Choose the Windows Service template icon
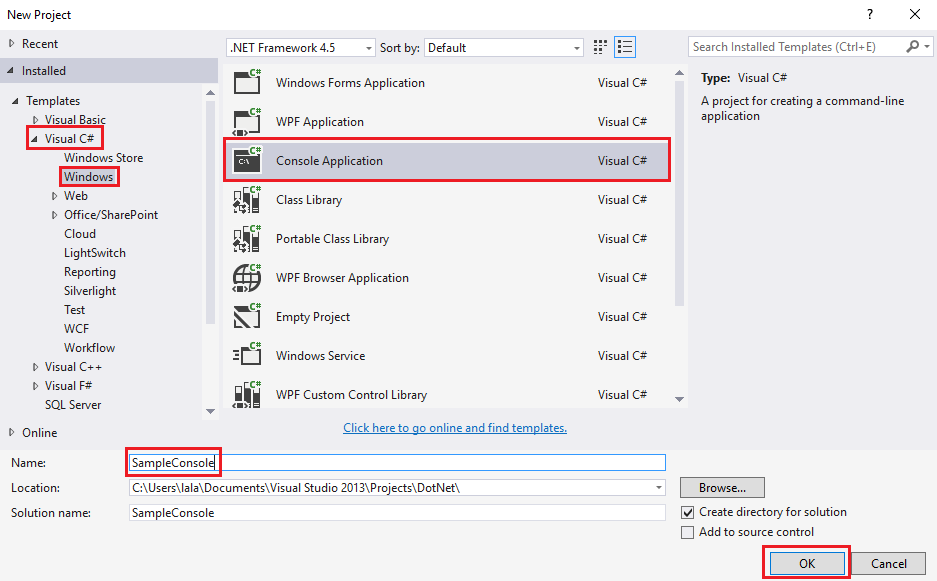The image size is (937, 581). (247, 356)
